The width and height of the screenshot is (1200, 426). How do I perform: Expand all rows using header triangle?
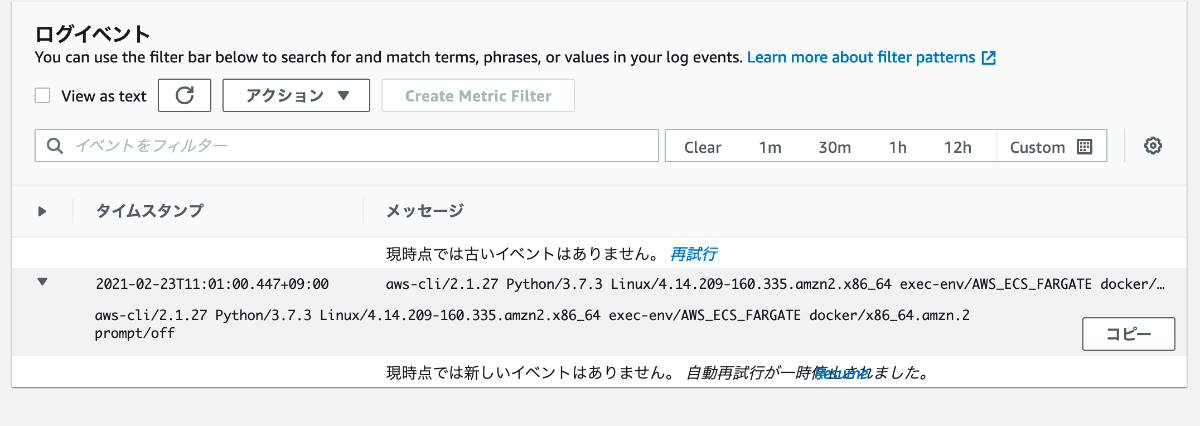click(x=42, y=211)
